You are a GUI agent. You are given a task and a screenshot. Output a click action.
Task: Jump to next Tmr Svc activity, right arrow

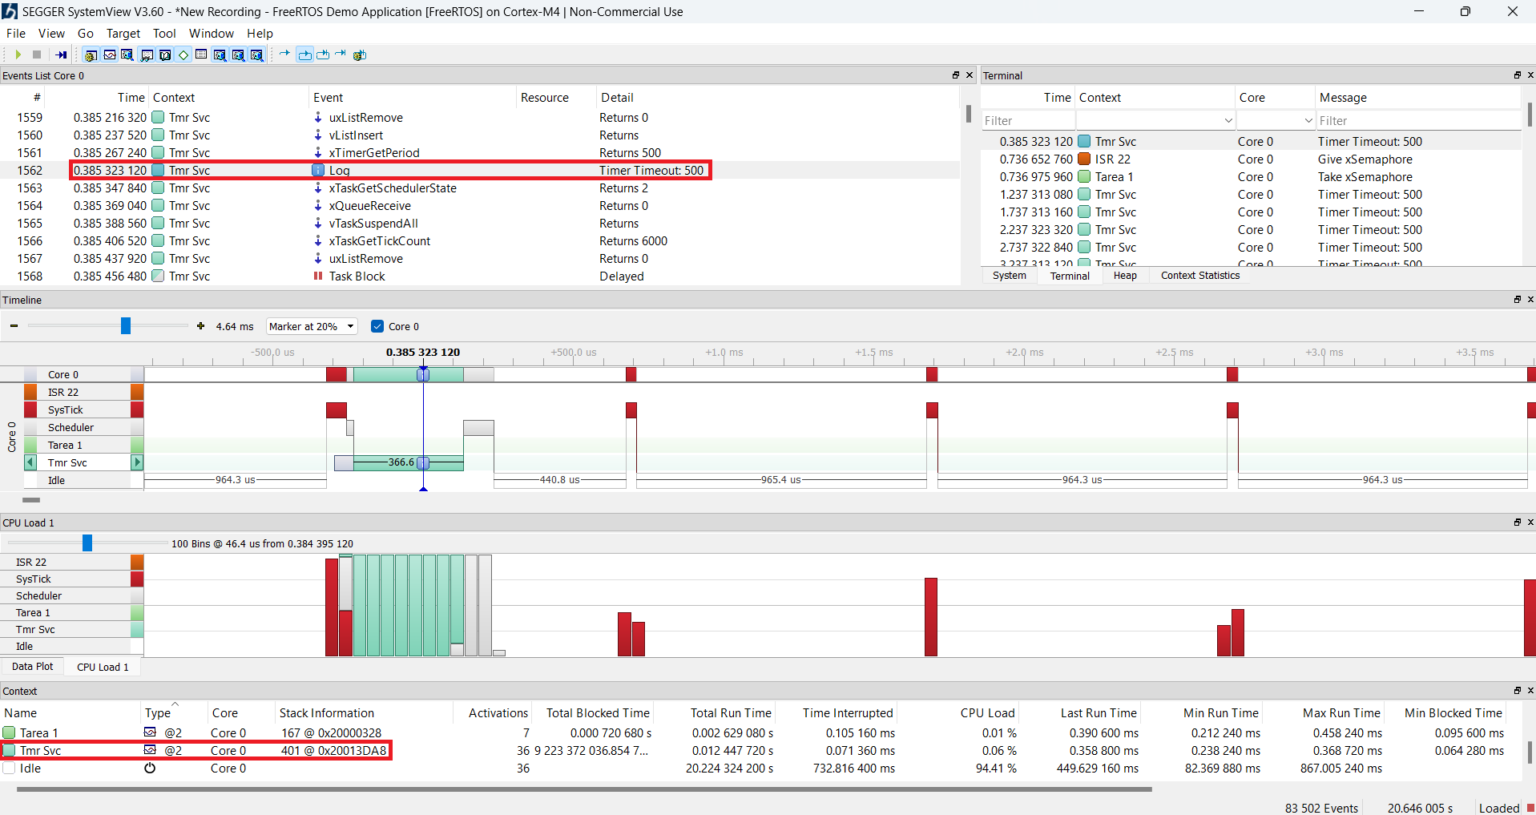pos(138,462)
